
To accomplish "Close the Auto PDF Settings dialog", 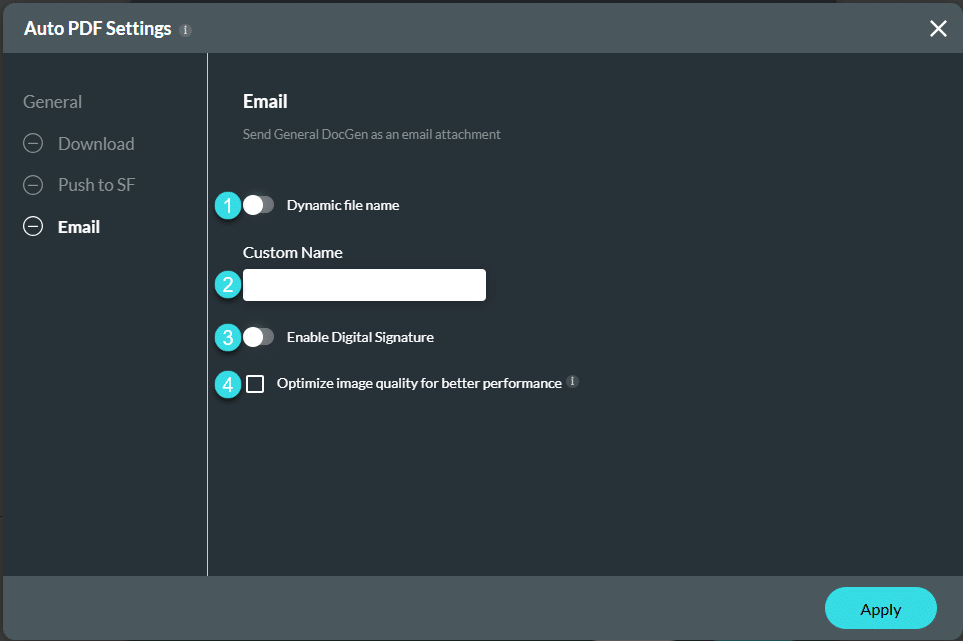I will [937, 28].
